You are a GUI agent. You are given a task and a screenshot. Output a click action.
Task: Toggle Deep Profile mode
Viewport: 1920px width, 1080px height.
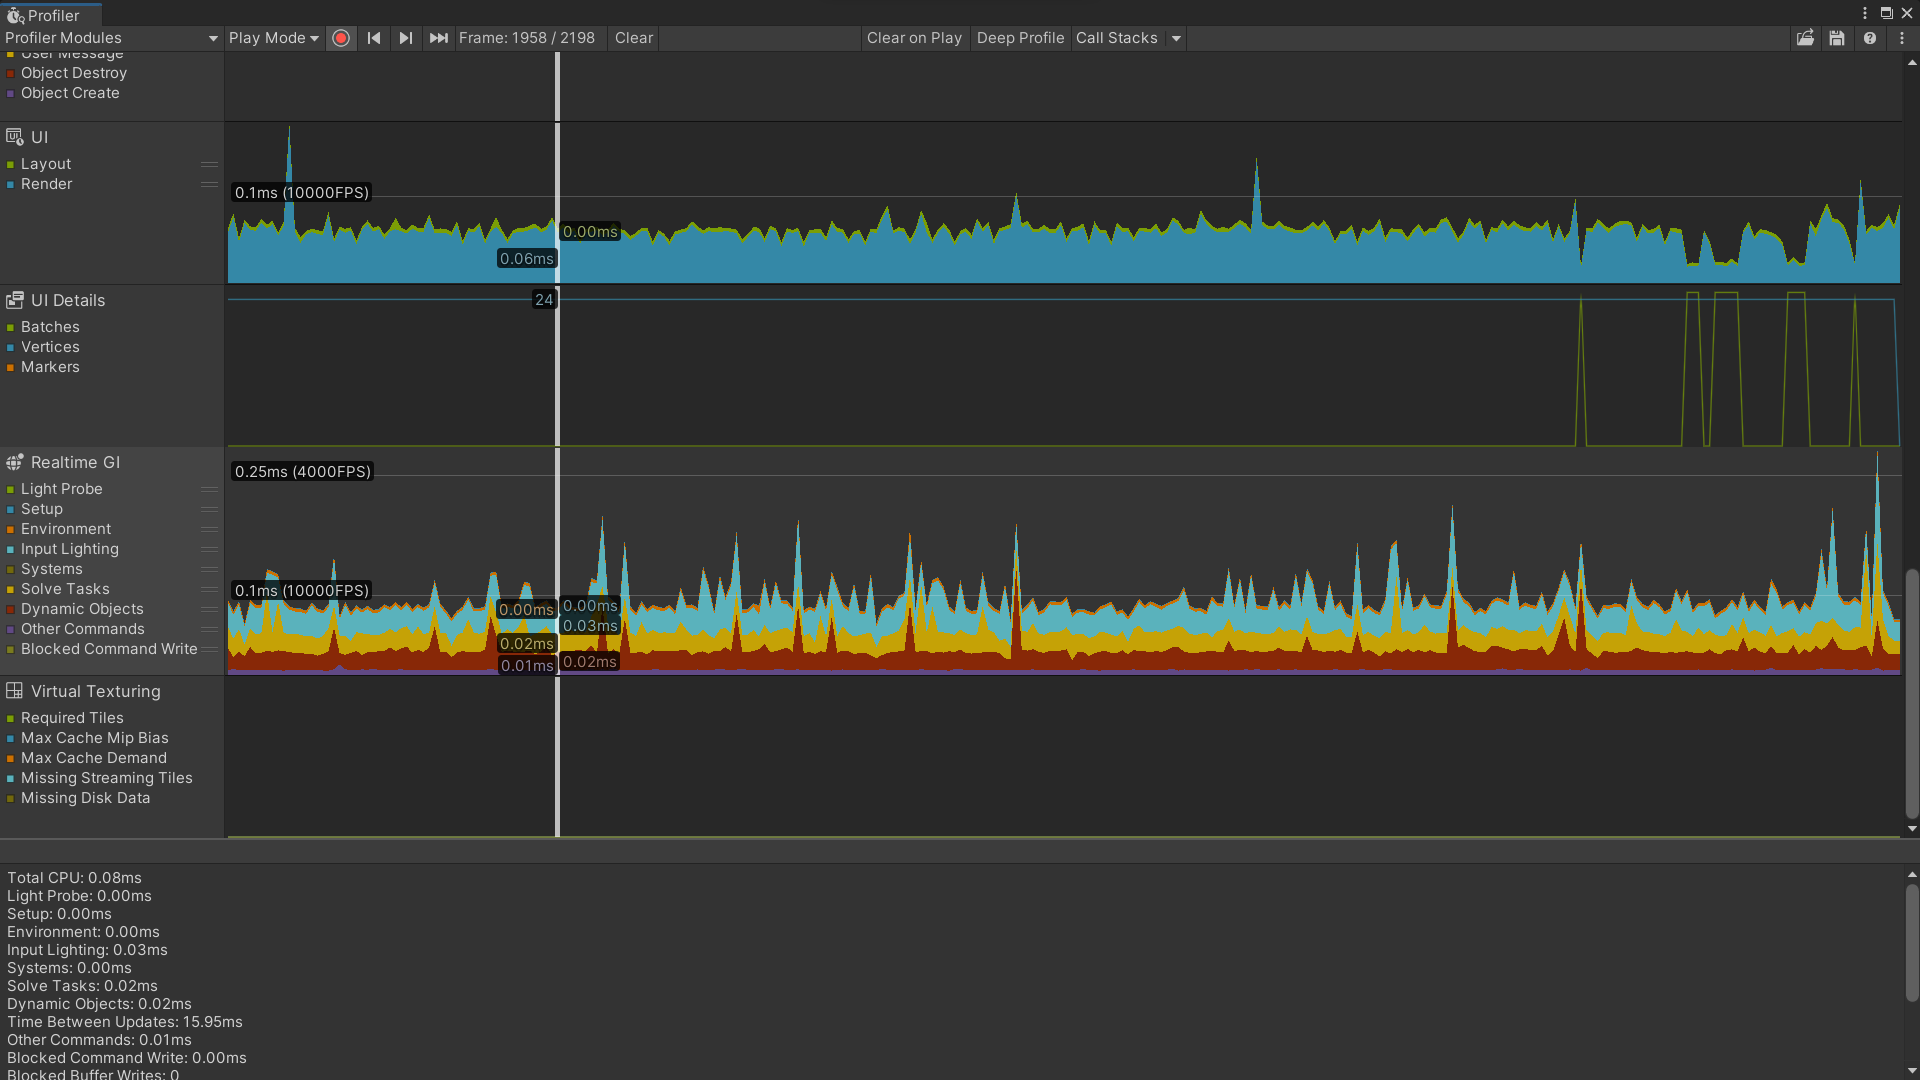pyautogui.click(x=1020, y=38)
